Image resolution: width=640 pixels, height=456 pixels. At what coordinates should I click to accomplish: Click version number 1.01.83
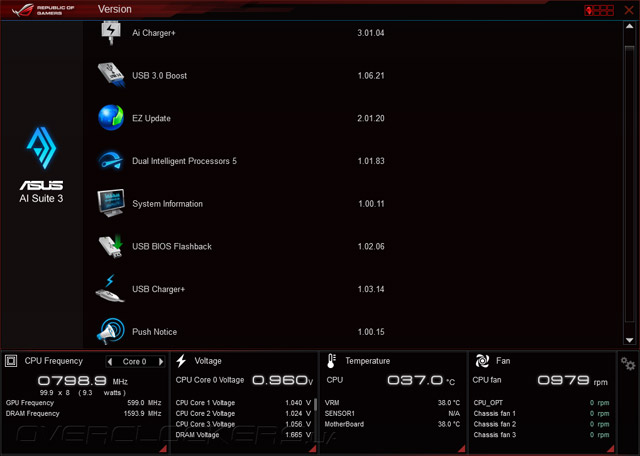[371, 161]
